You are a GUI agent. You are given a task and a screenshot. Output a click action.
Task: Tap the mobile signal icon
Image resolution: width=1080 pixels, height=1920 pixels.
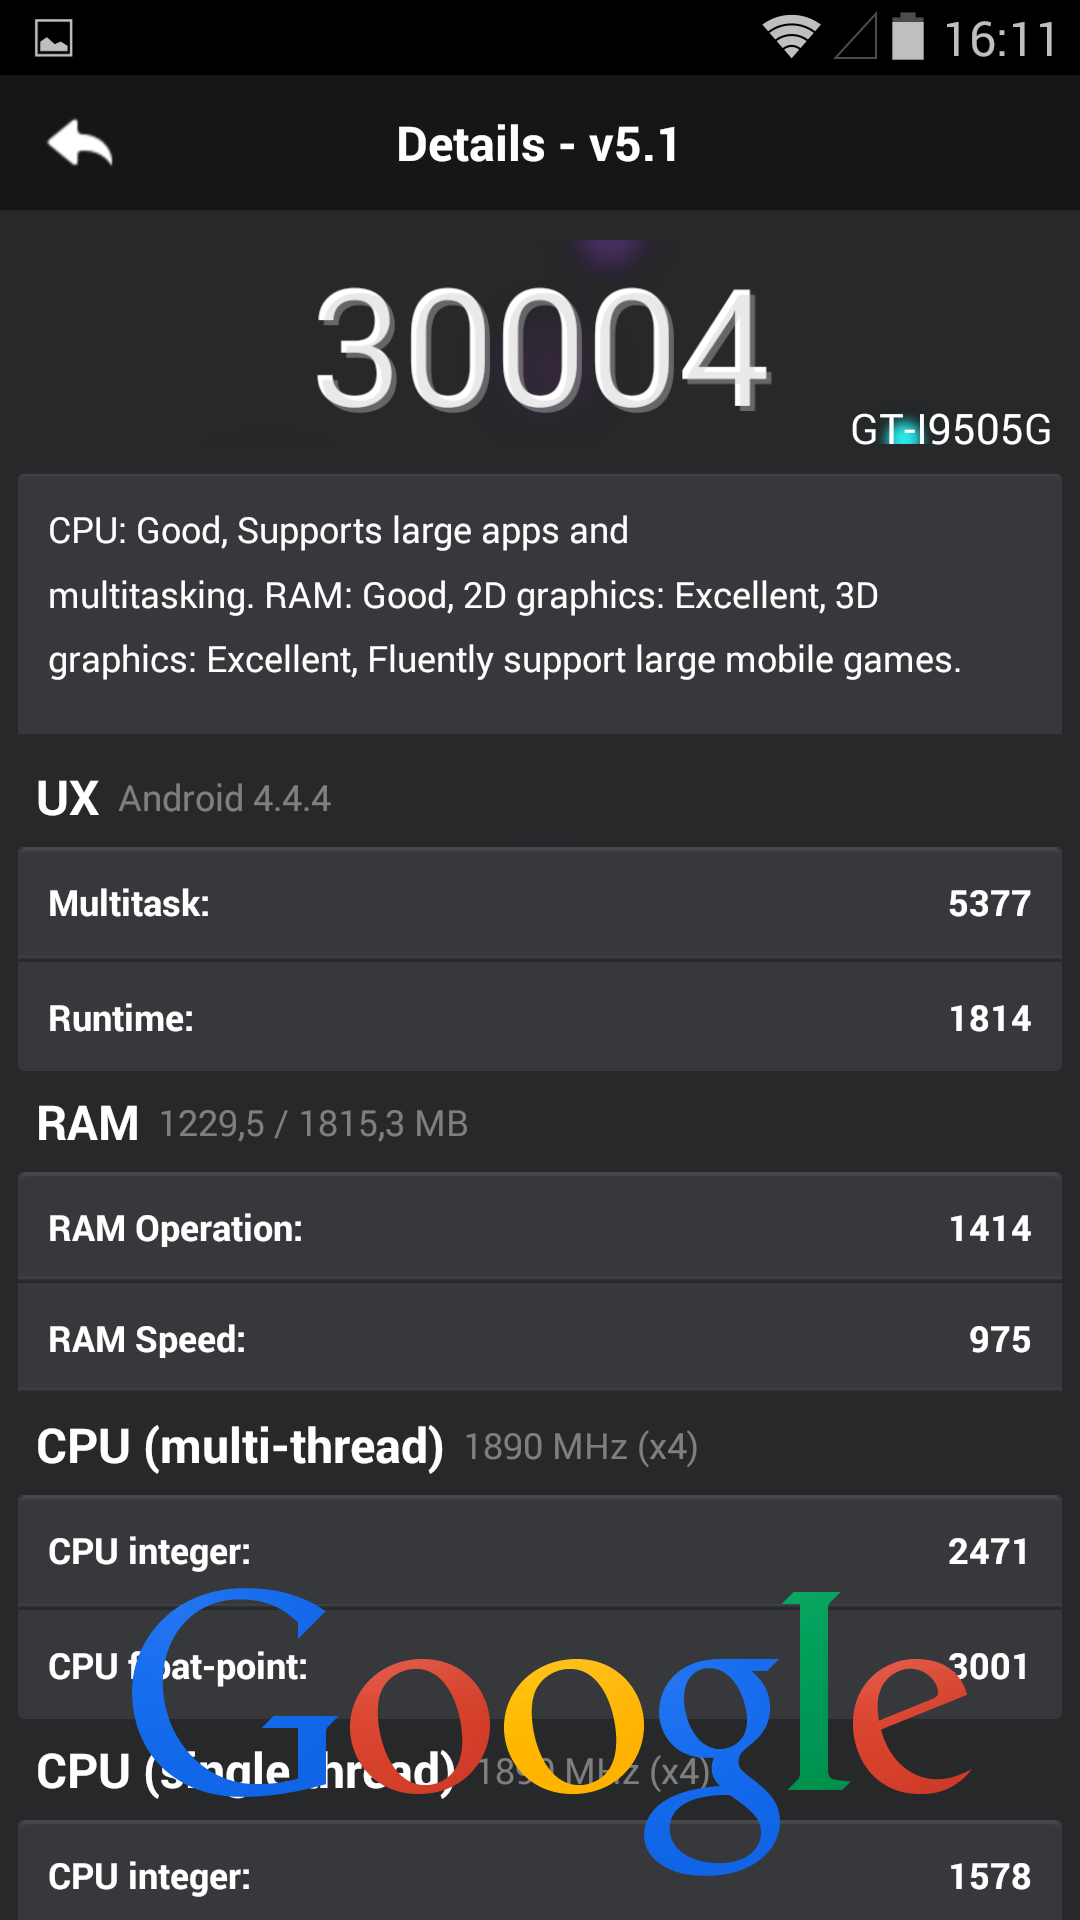pos(856,37)
